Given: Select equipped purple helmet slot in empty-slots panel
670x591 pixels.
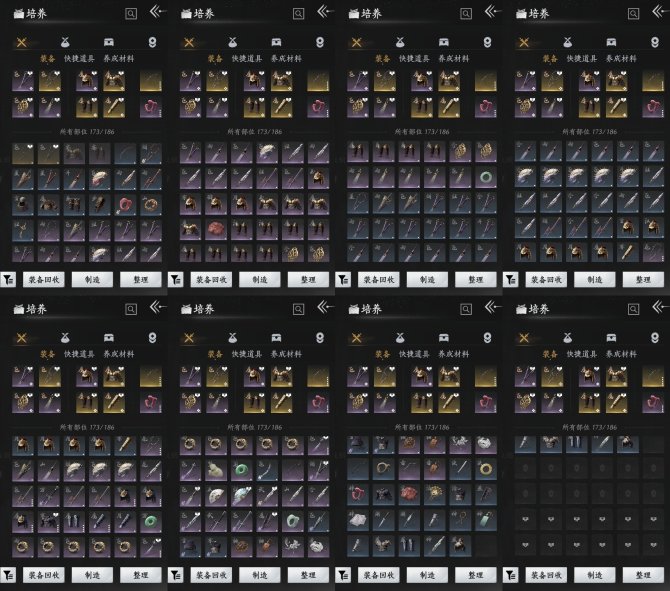Looking at the screenshot, I should pyautogui.click(x=590, y=377).
